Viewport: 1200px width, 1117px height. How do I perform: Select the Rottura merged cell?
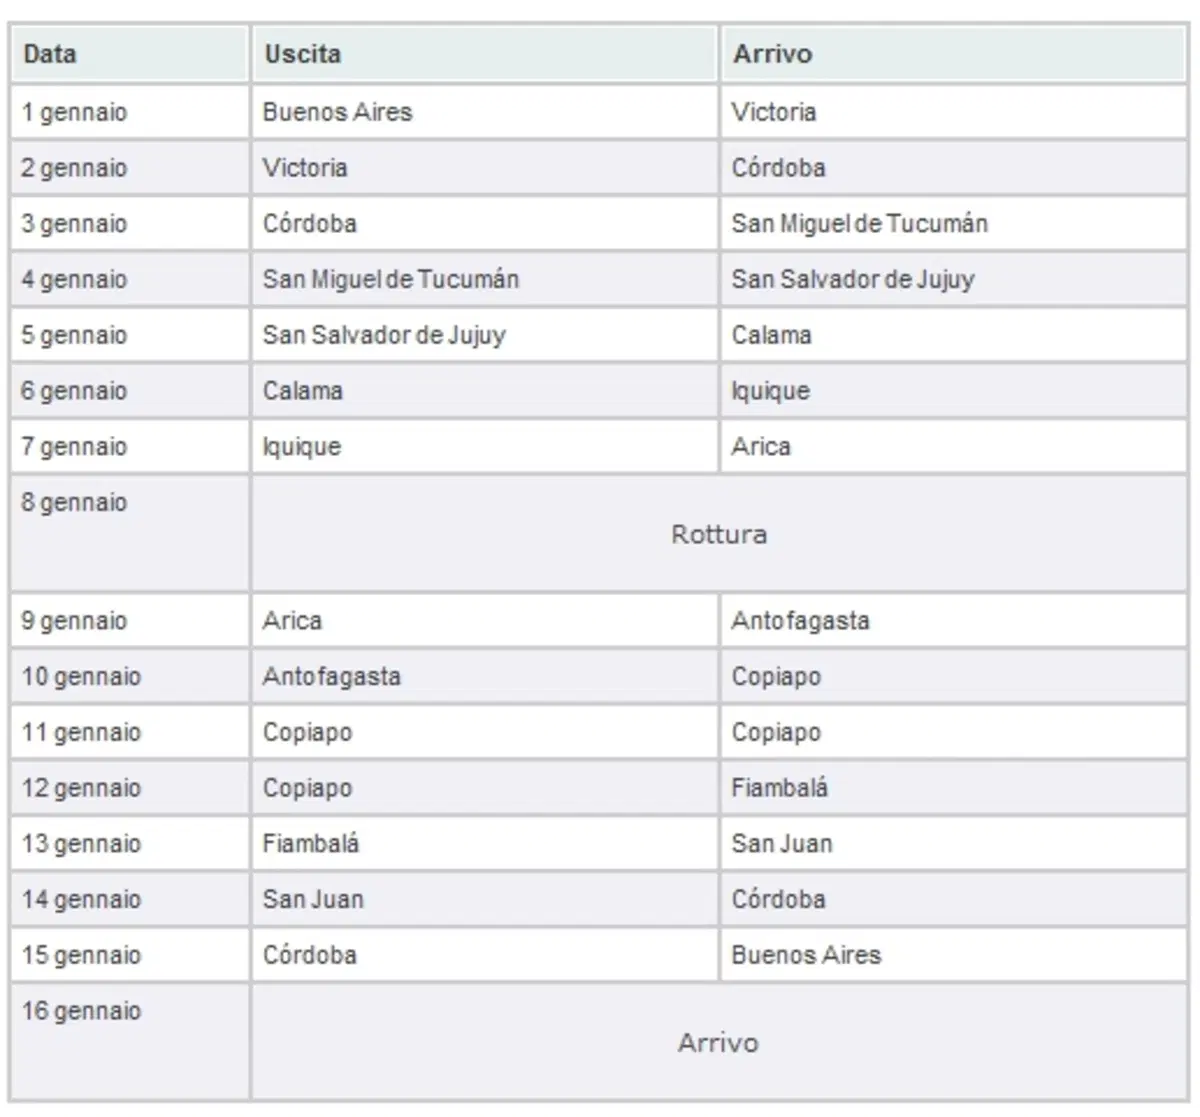click(719, 534)
